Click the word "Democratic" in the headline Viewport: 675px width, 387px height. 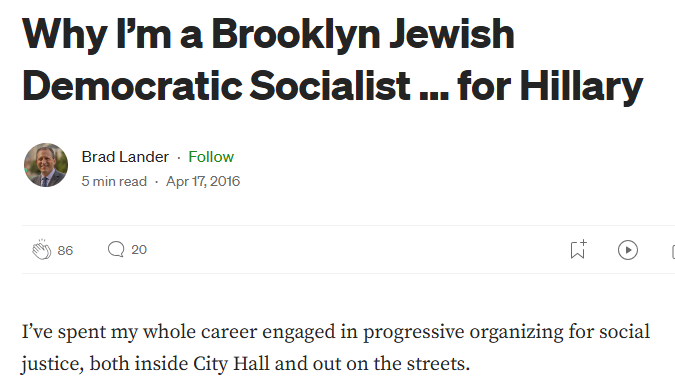pos(133,85)
